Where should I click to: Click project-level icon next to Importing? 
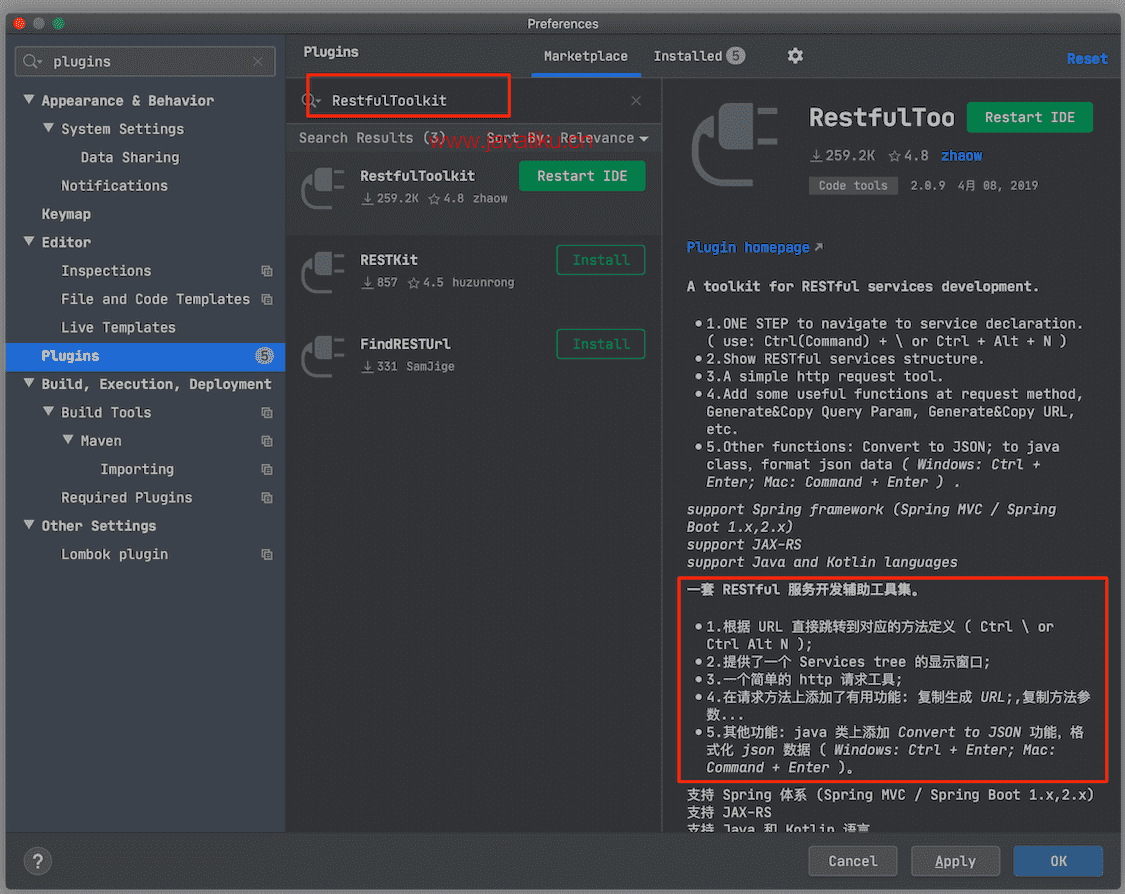[x=267, y=469]
